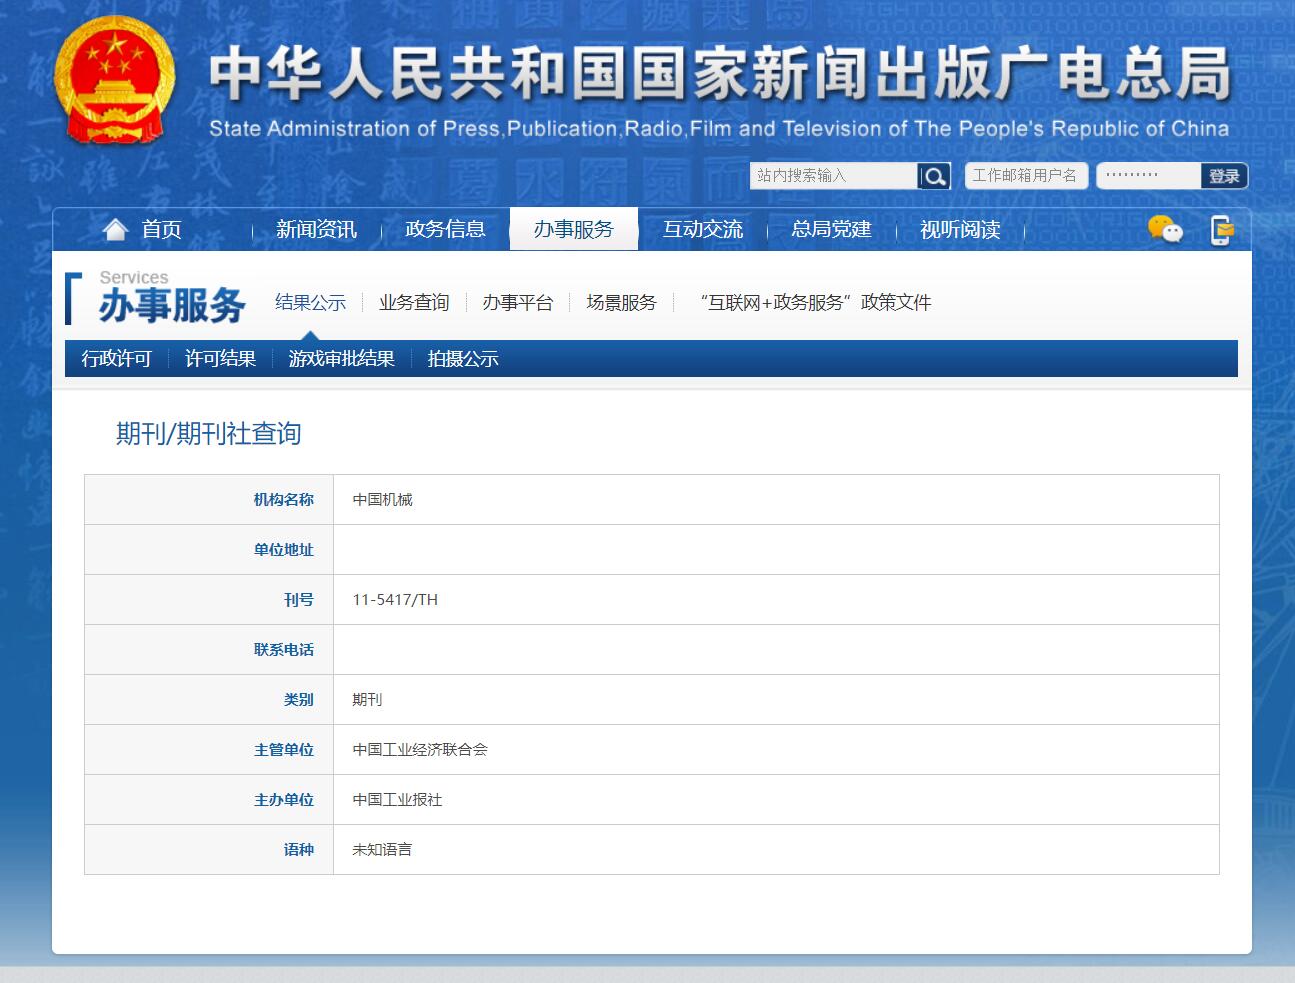
Task: Click 游戏审批结果 in the blue bar
Action: coord(342,358)
